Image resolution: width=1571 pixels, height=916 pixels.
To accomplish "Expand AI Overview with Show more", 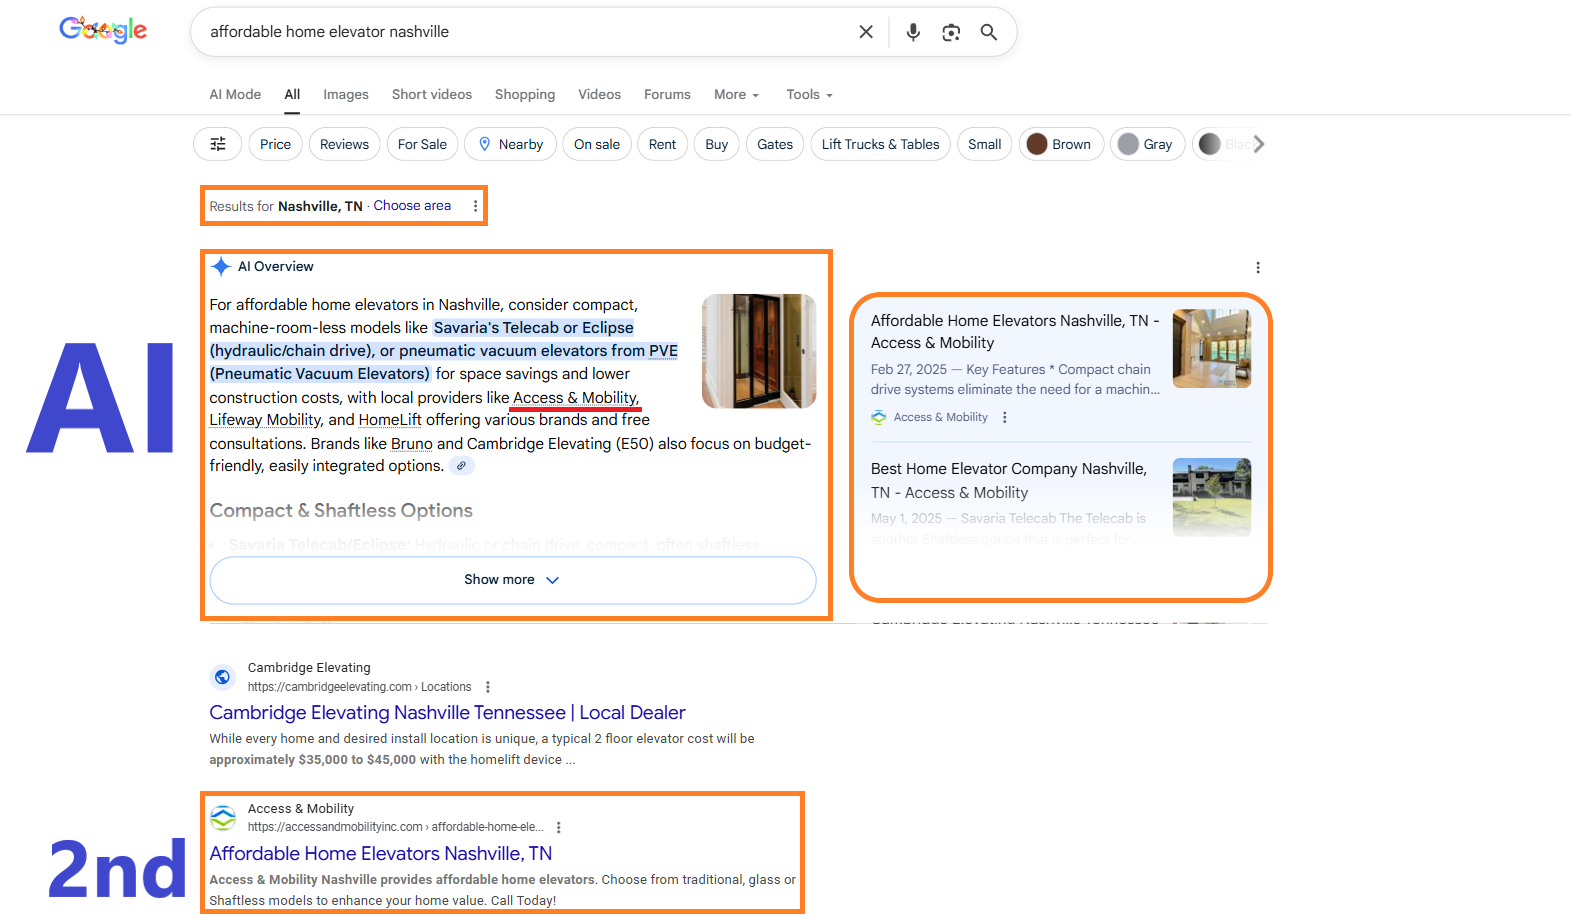I will pyautogui.click(x=513, y=580).
